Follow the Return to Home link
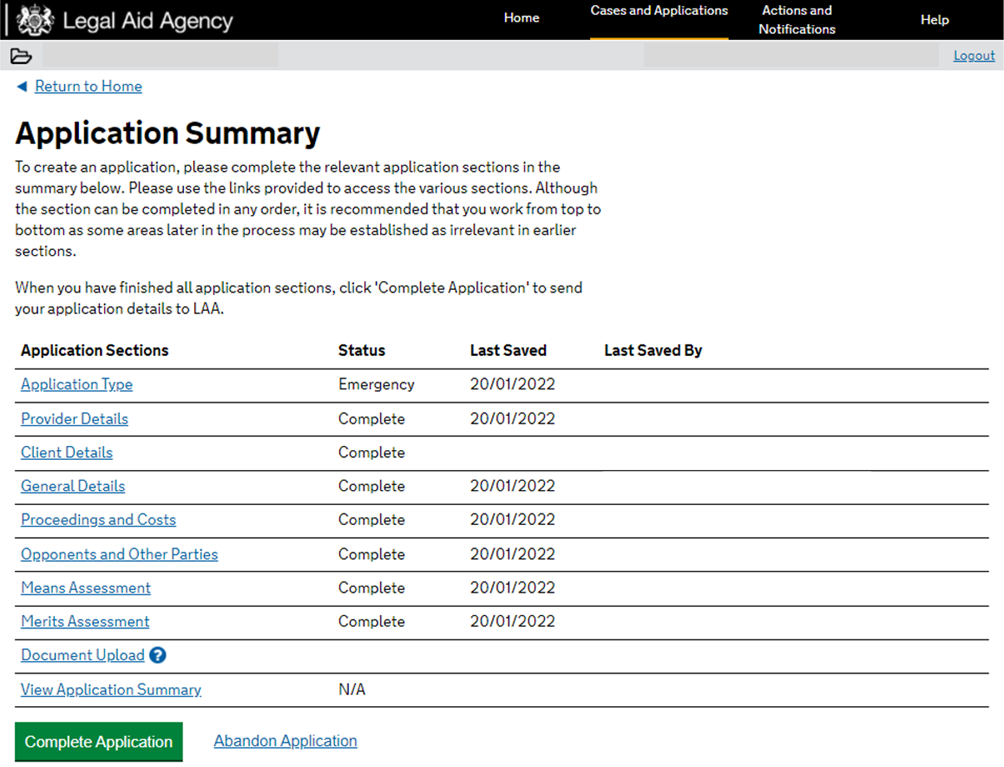 (x=88, y=87)
